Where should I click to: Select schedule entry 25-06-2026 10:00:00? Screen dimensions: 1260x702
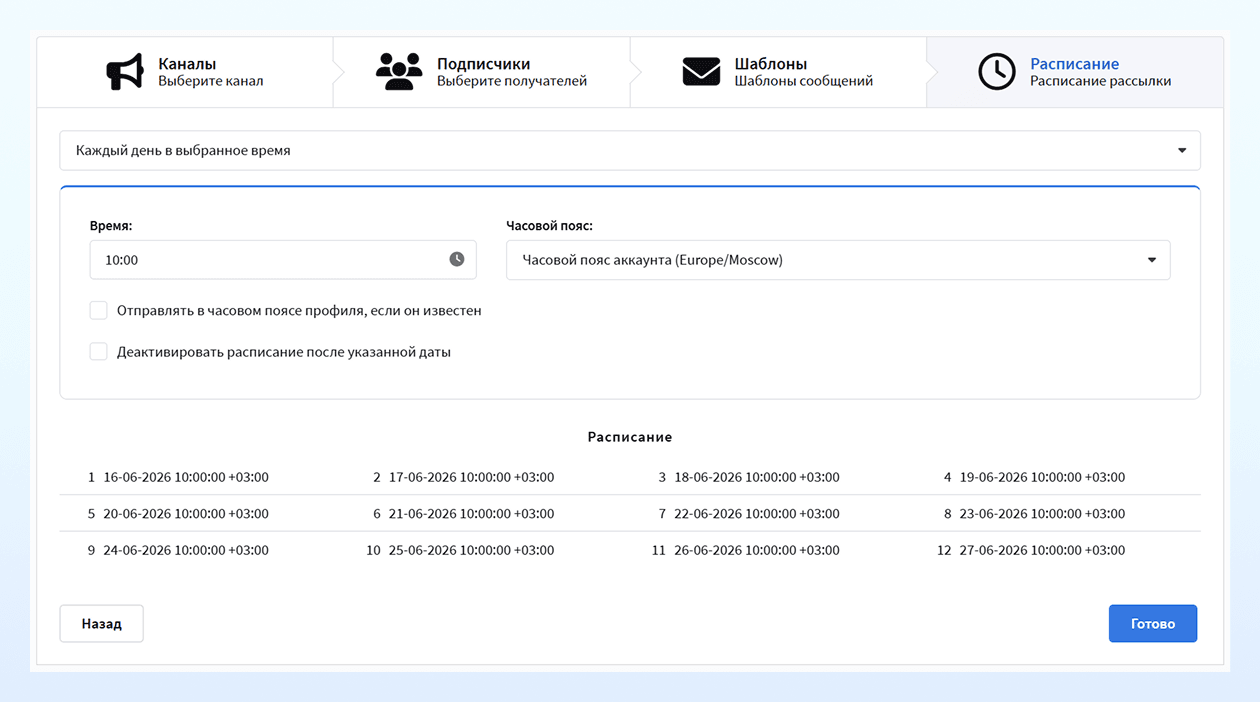(471, 550)
